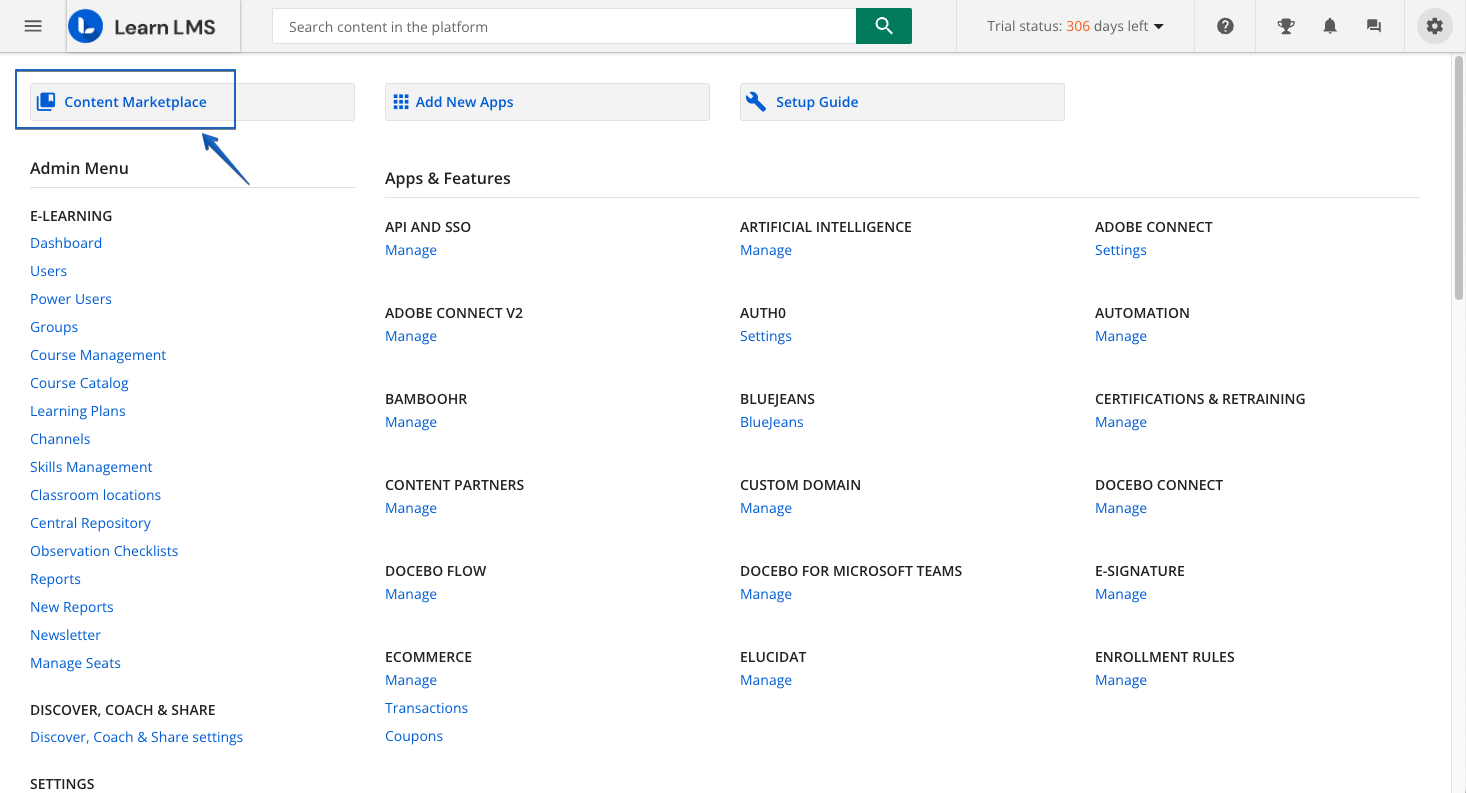Open Channels admin link

point(60,439)
